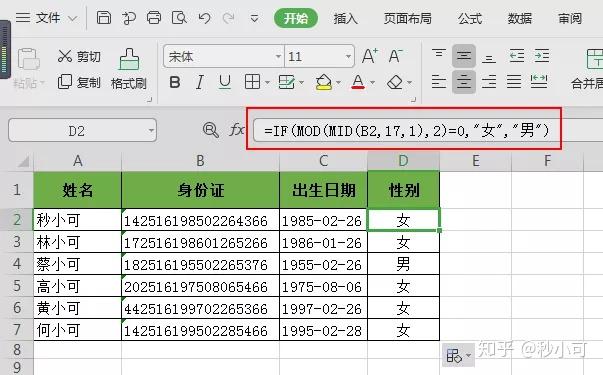Click the distributed alignment icon
603x375 pixels.
pyautogui.click(x=539, y=82)
